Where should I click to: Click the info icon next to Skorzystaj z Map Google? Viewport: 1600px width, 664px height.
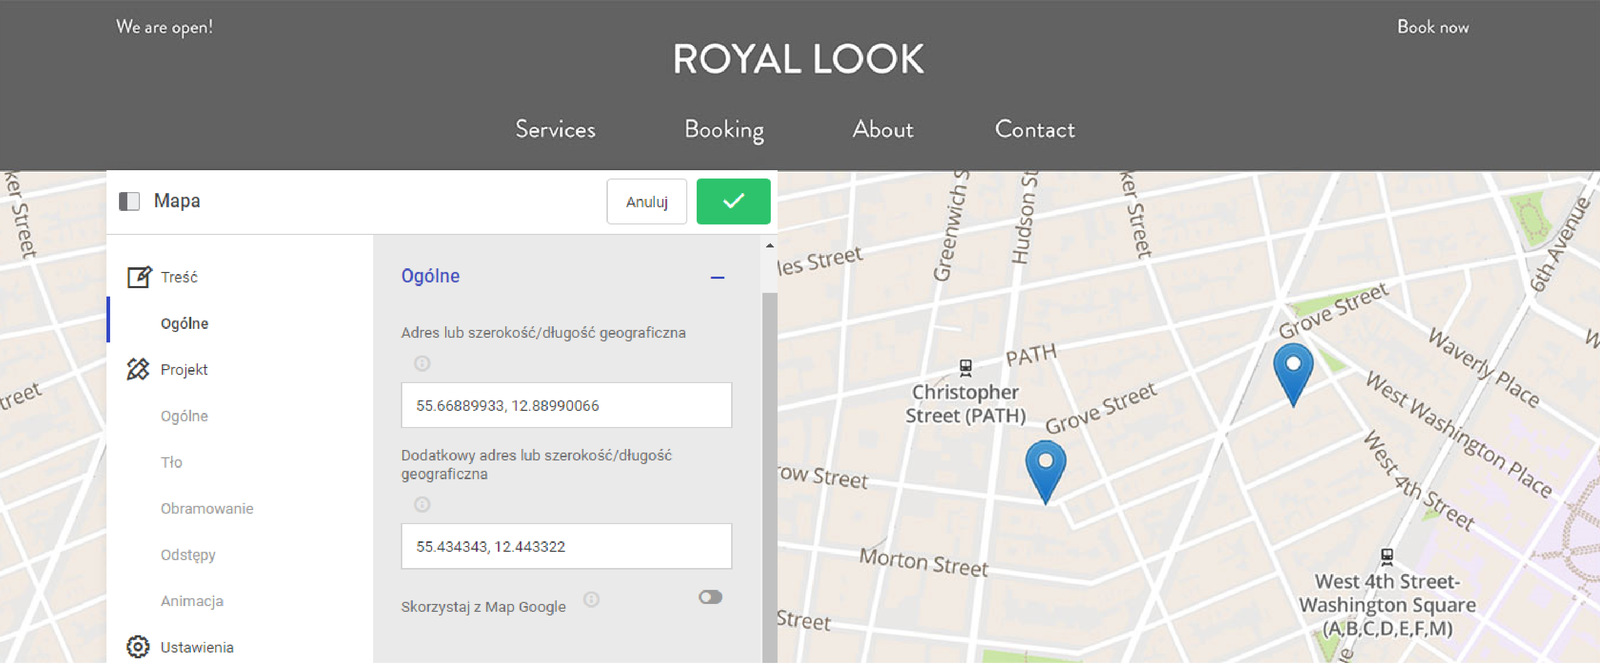tap(591, 599)
